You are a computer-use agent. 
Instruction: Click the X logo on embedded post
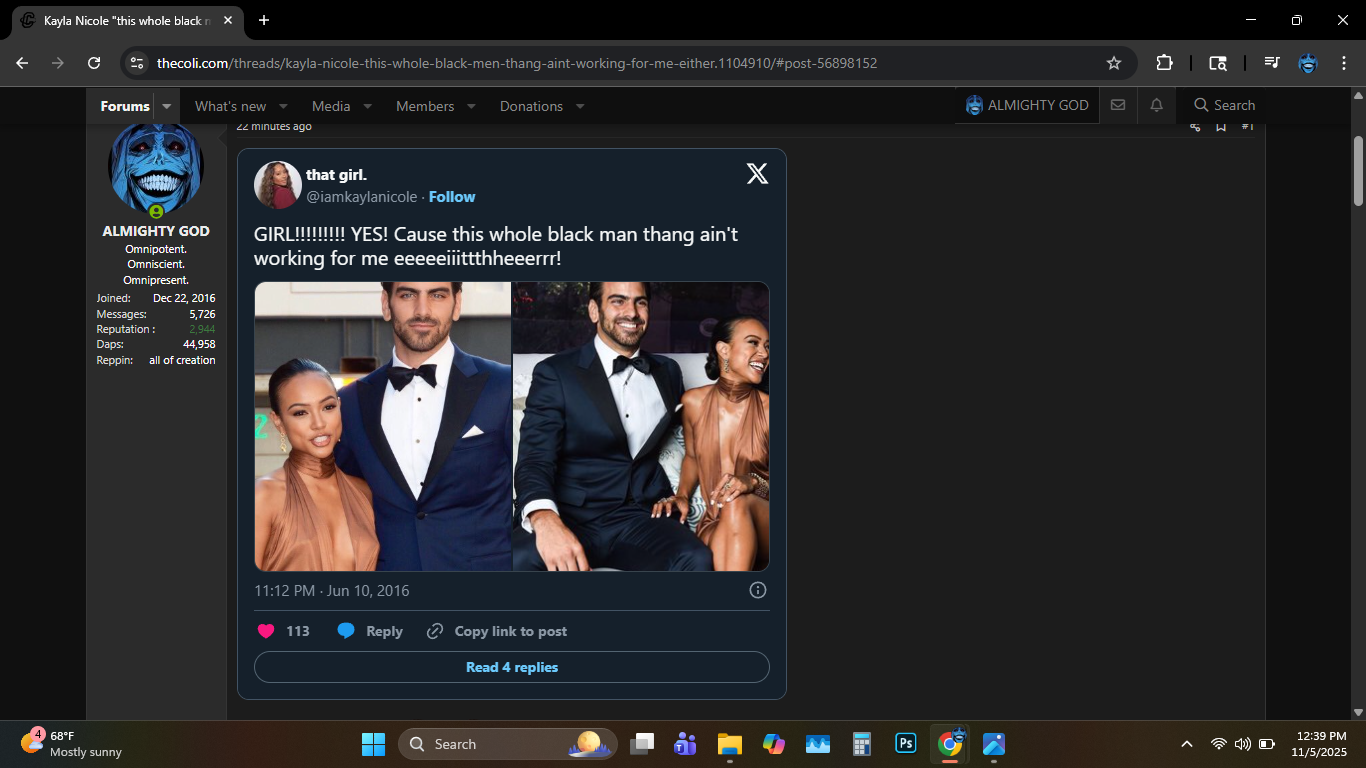pos(757,174)
